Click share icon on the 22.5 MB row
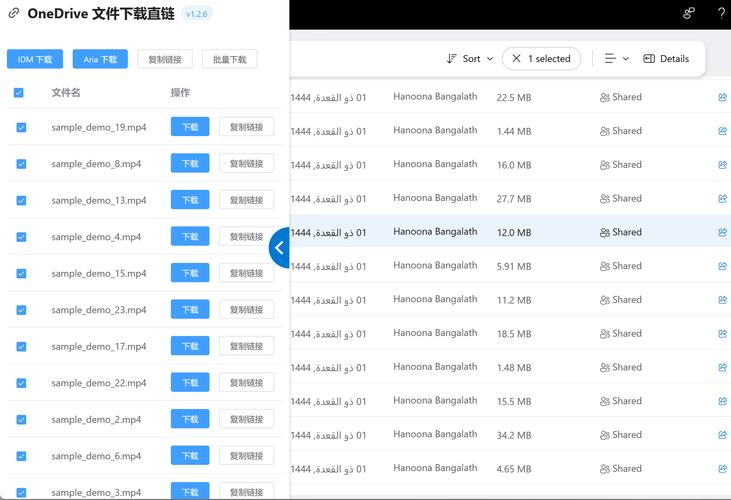The height and width of the screenshot is (500, 731). (x=722, y=98)
